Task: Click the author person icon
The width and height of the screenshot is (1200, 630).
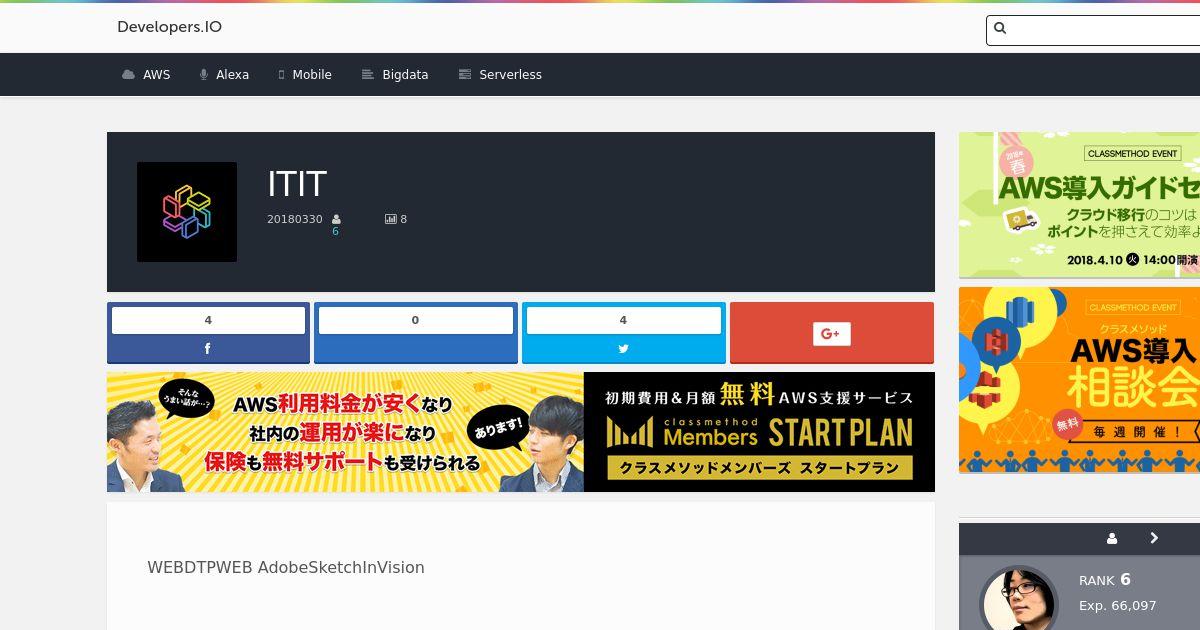Action: click(336, 219)
